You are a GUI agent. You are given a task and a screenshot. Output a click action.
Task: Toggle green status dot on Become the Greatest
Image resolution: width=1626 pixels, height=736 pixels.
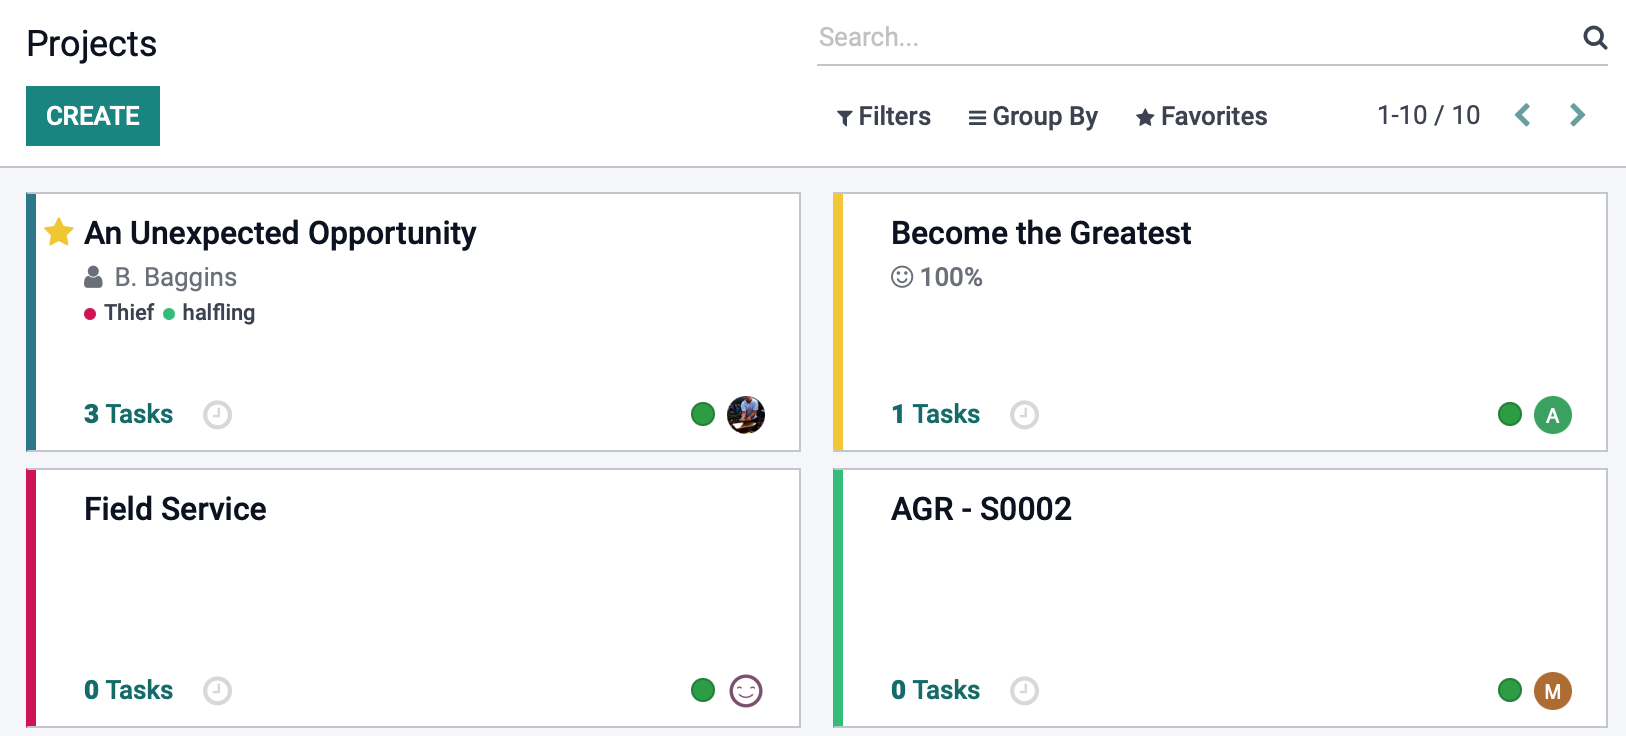pos(1510,414)
